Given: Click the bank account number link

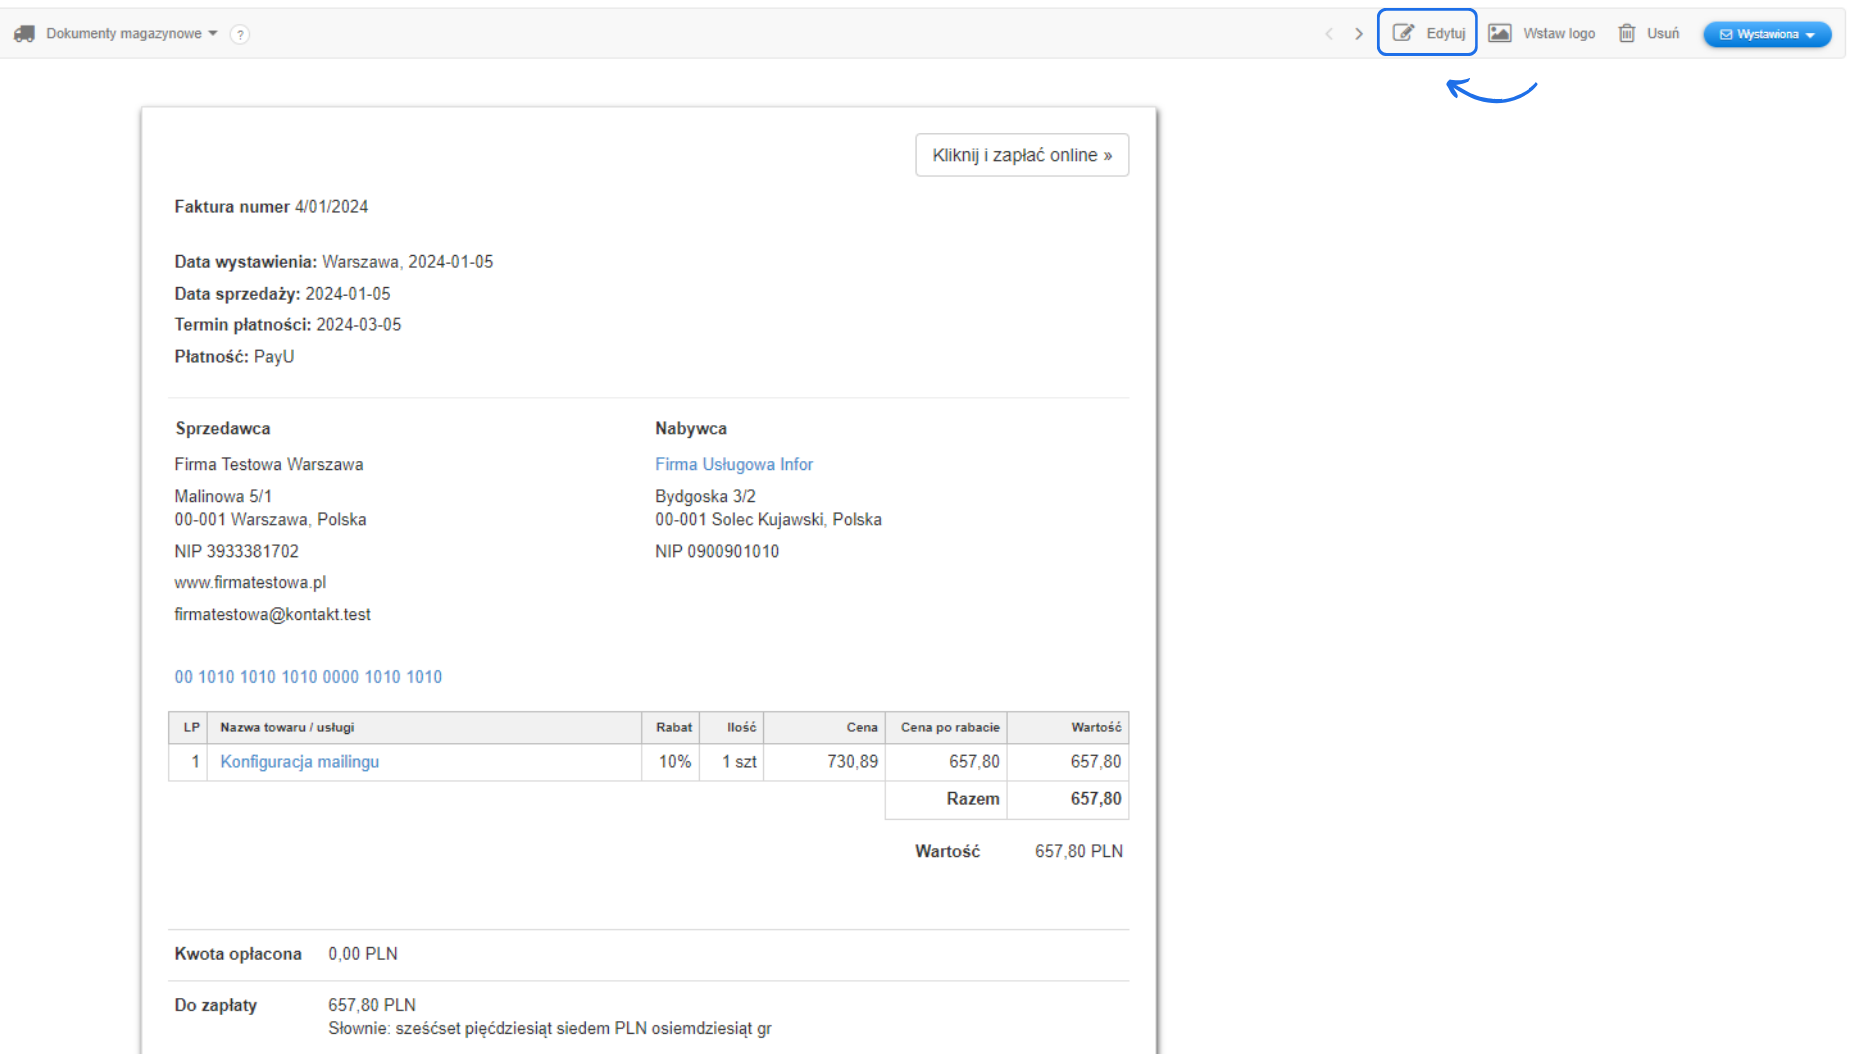Looking at the screenshot, I should pyautogui.click(x=308, y=677).
